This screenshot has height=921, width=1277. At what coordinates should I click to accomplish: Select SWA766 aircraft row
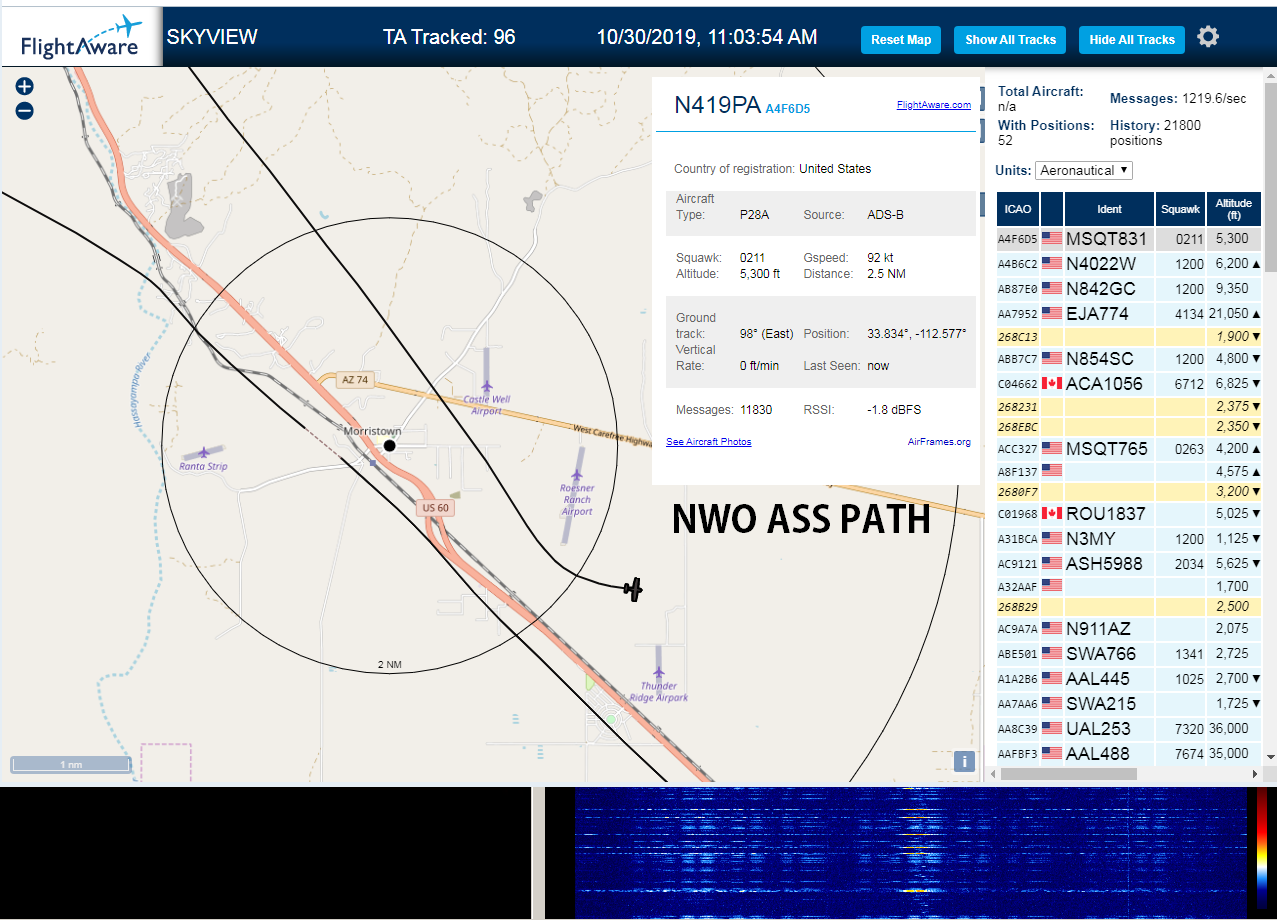[1129, 654]
